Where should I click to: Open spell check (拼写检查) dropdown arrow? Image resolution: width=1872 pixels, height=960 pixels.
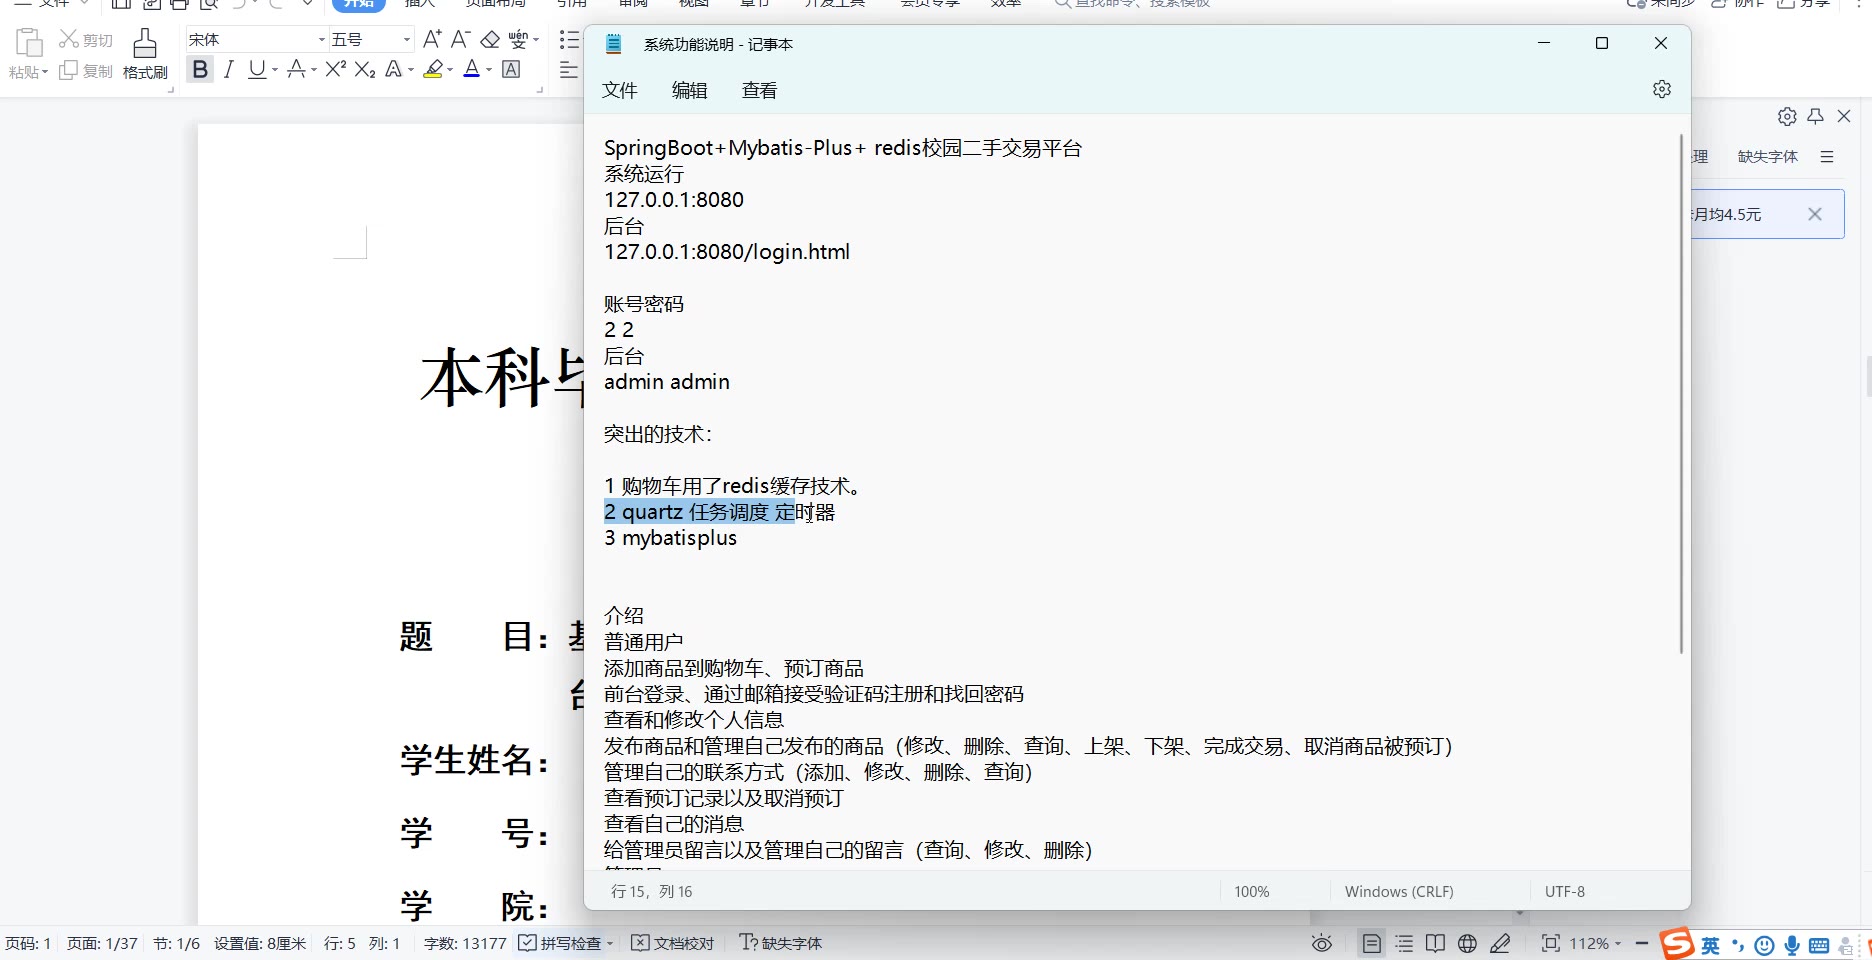610,944
